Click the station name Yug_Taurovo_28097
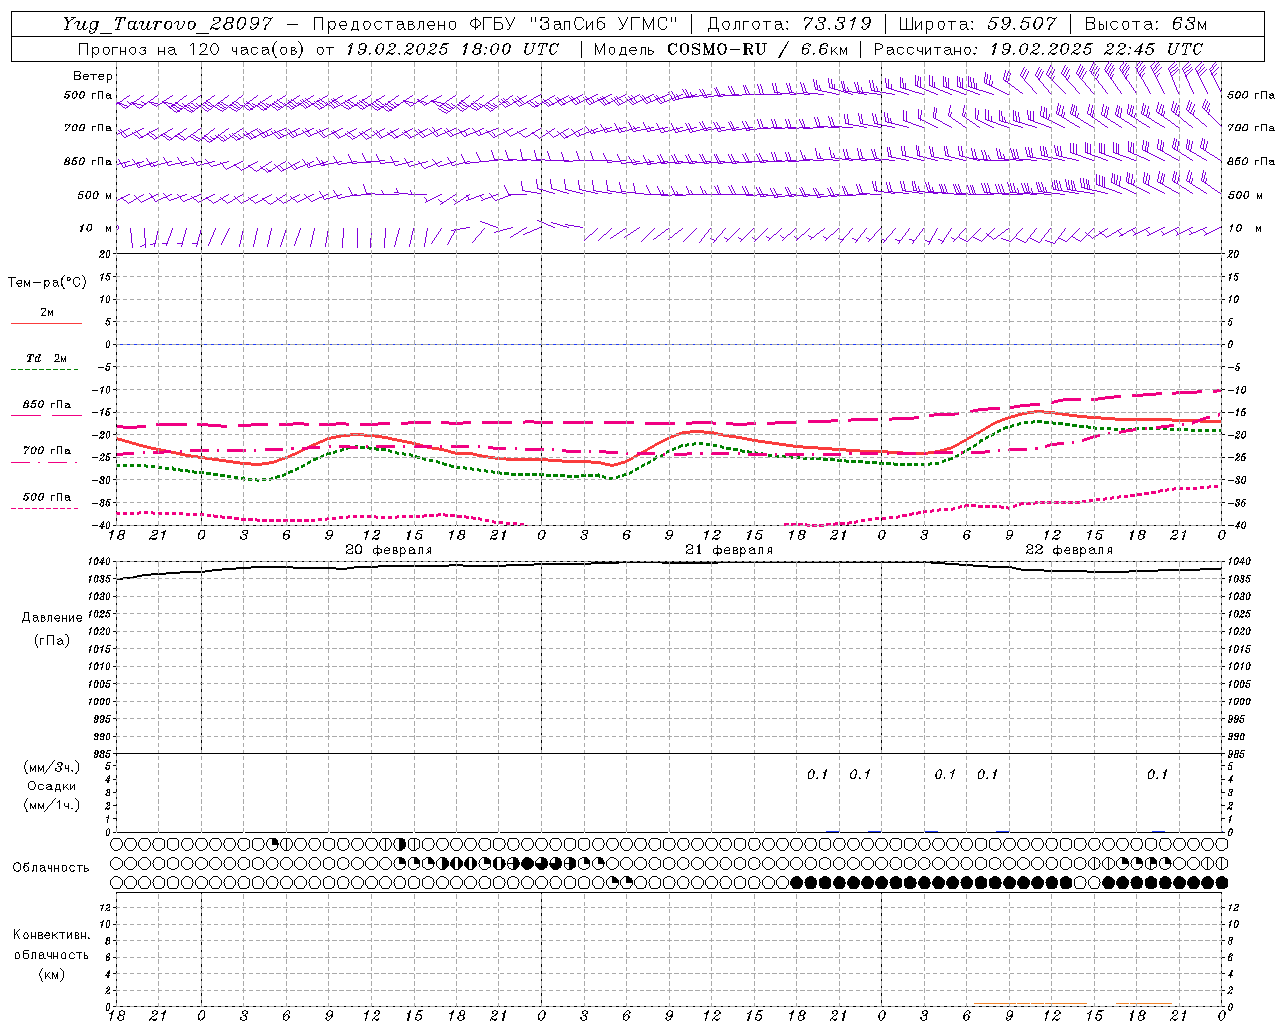1280x1024 pixels. click(167, 24)
